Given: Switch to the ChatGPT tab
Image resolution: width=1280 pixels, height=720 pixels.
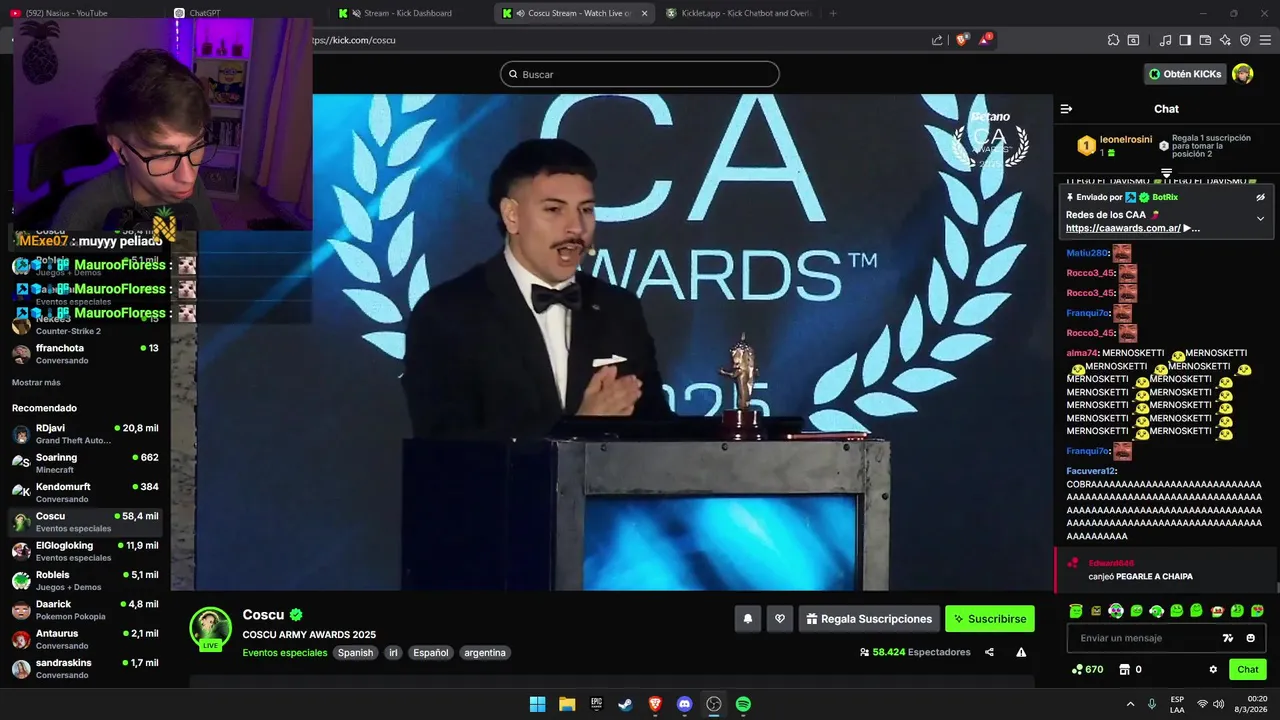Looking at the screenshot, I should click(205, 13).
